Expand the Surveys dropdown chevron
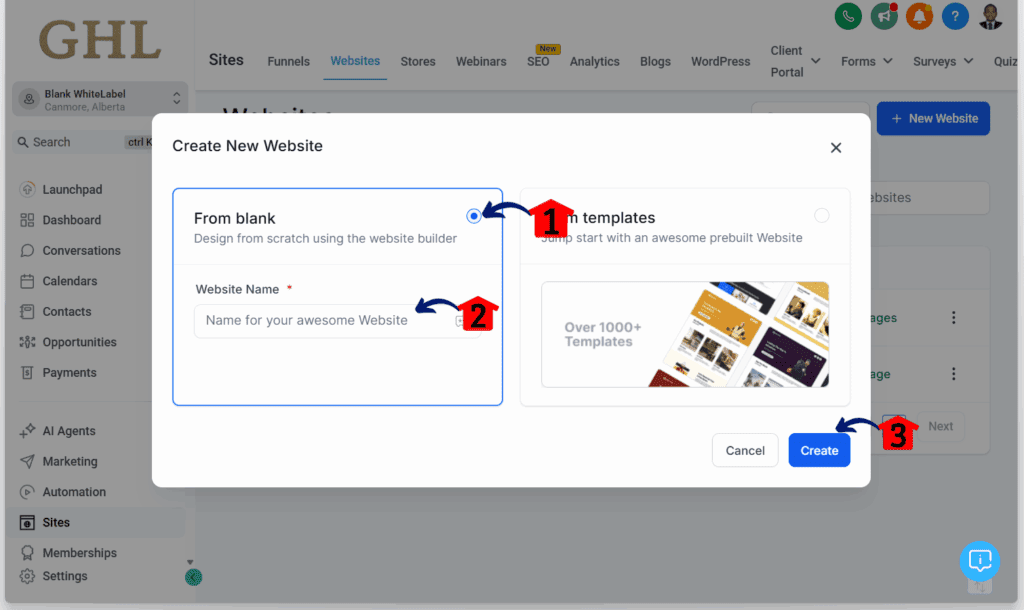Screen dimensions: 1024x610 pyautogui.click(x=968, y=61)
